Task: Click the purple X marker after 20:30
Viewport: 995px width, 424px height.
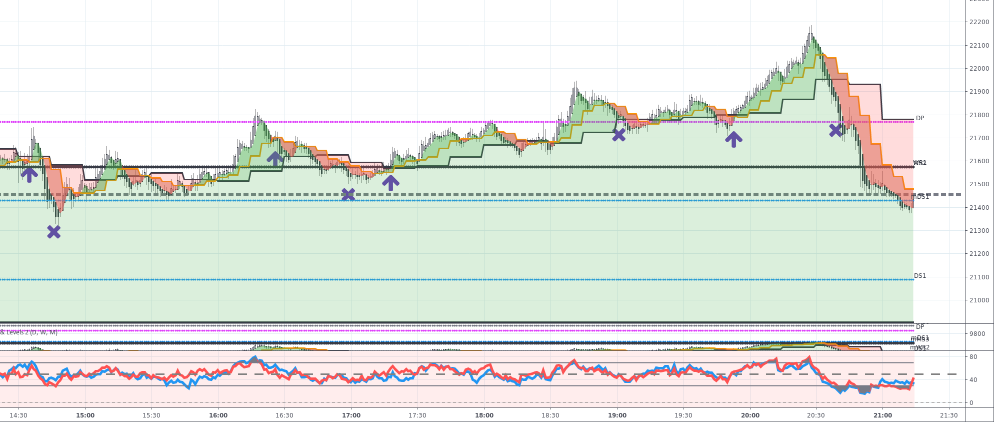Action: (836, 130)
